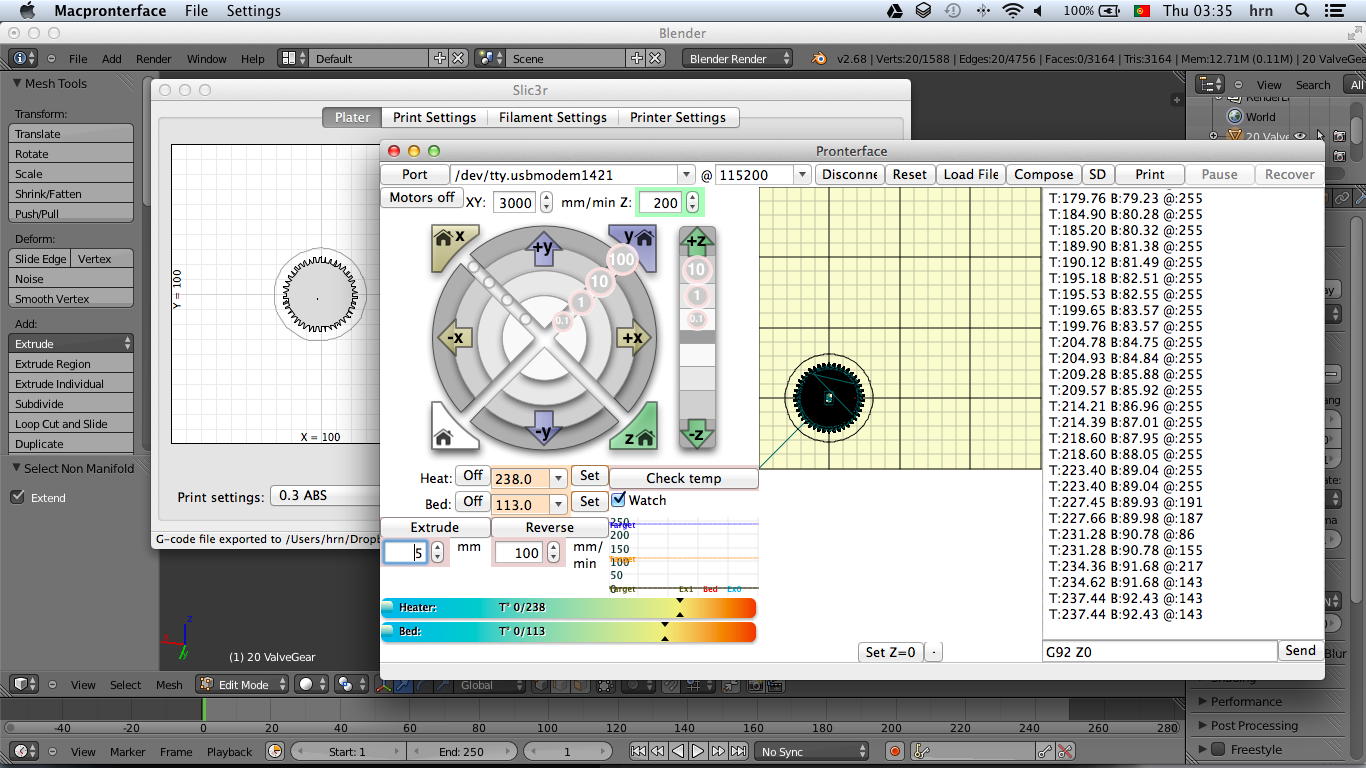
Task: Uncheck the Extend checkbox in Blender
Action: click(x=17, y=497)
